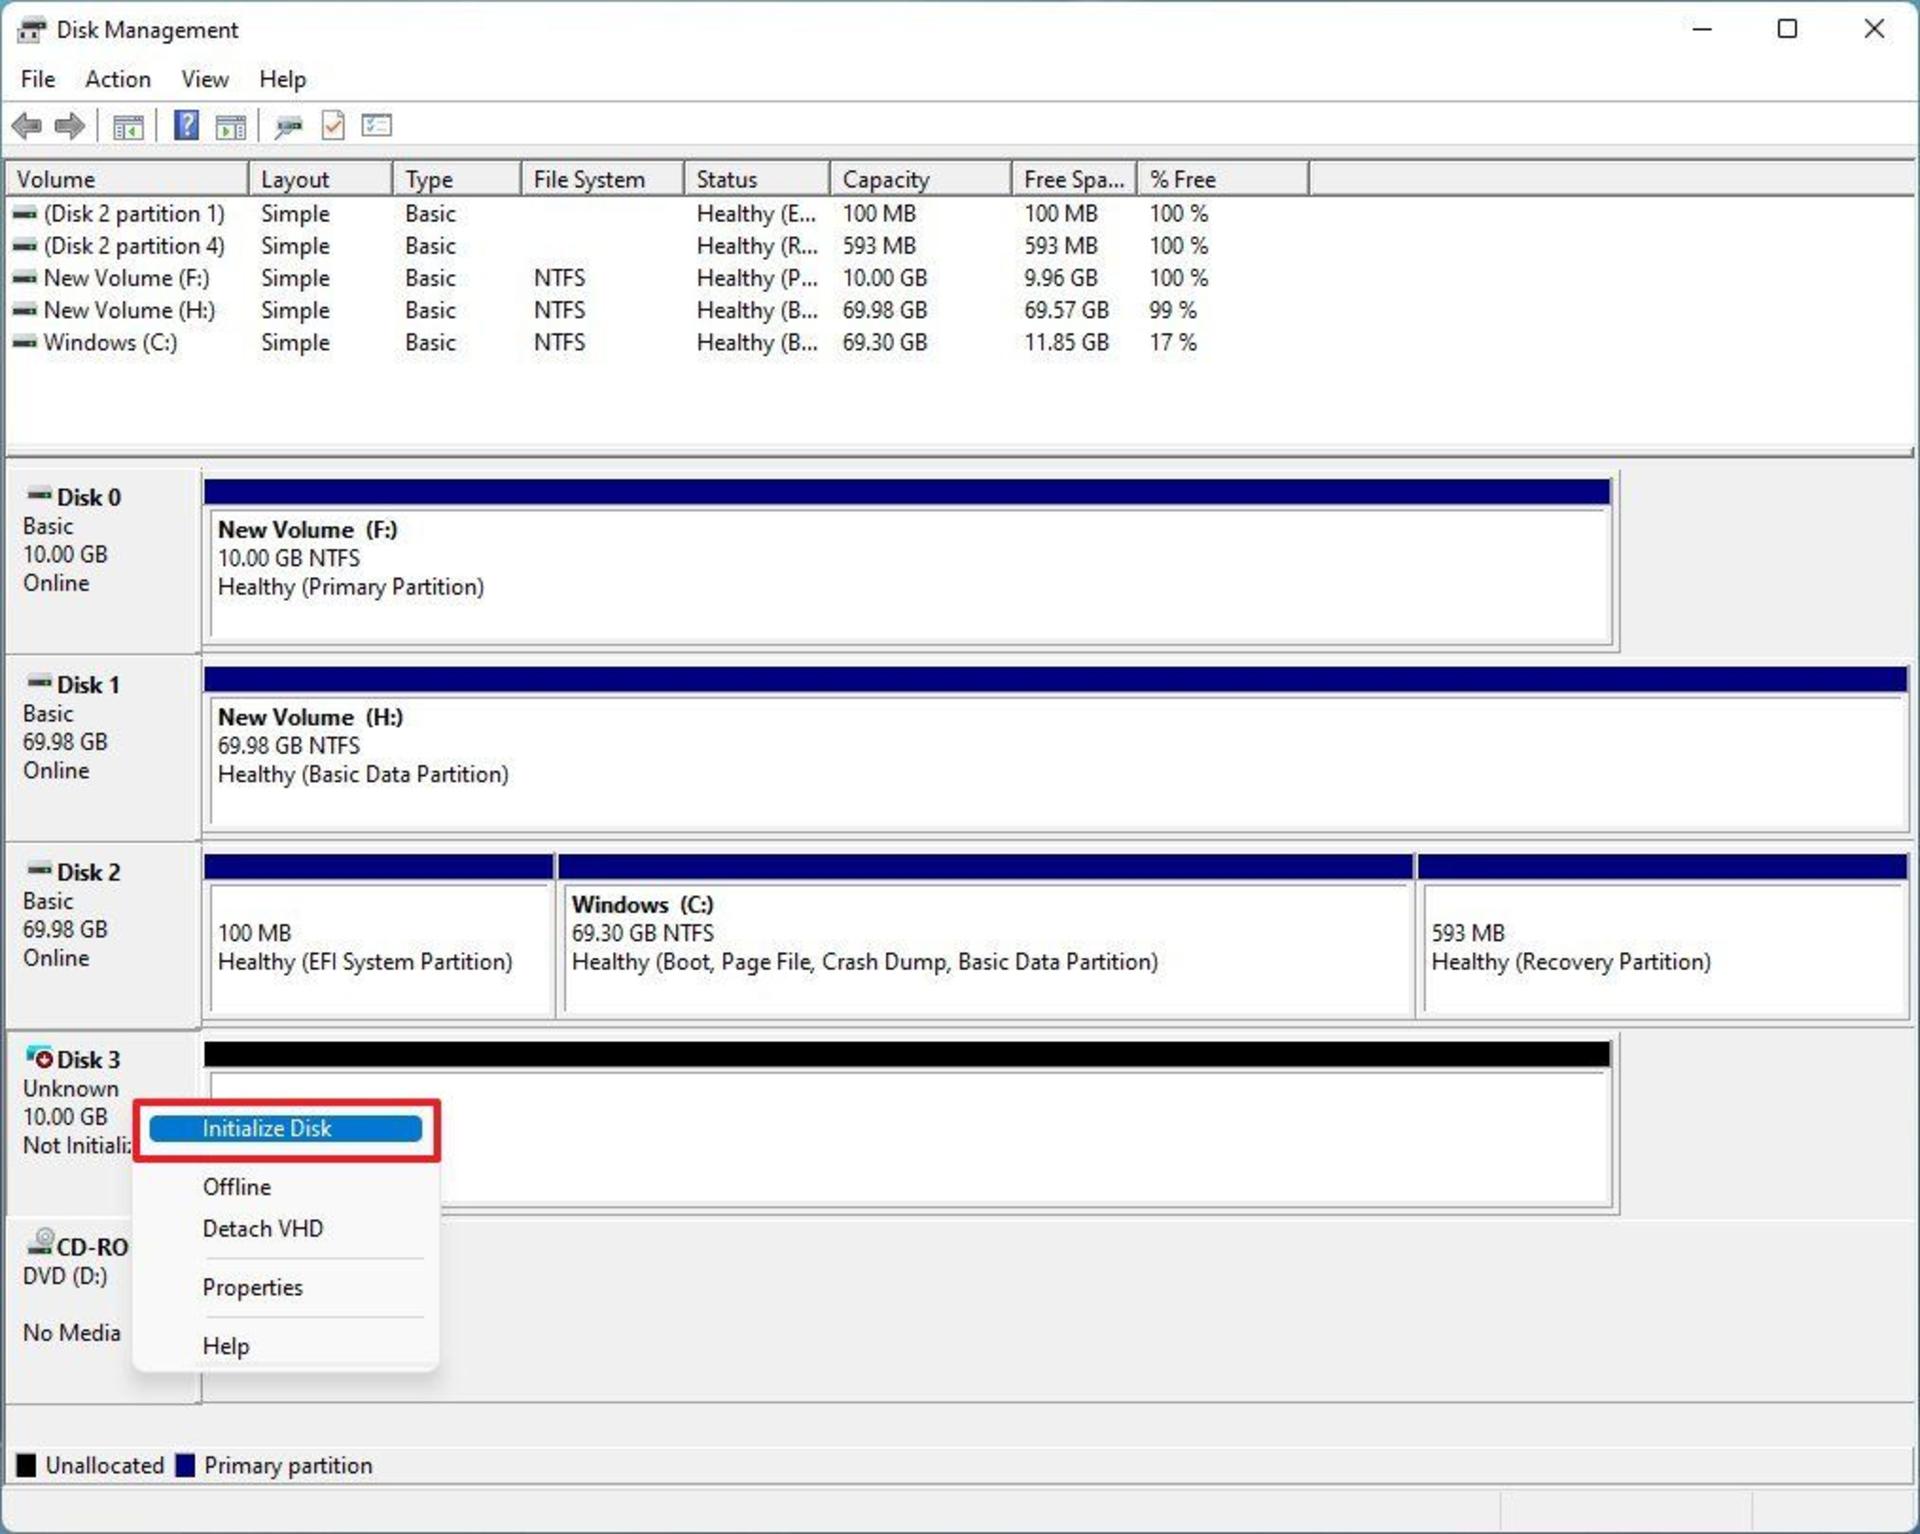Click the Unallocated black legend swatch

click(26, 1465)
